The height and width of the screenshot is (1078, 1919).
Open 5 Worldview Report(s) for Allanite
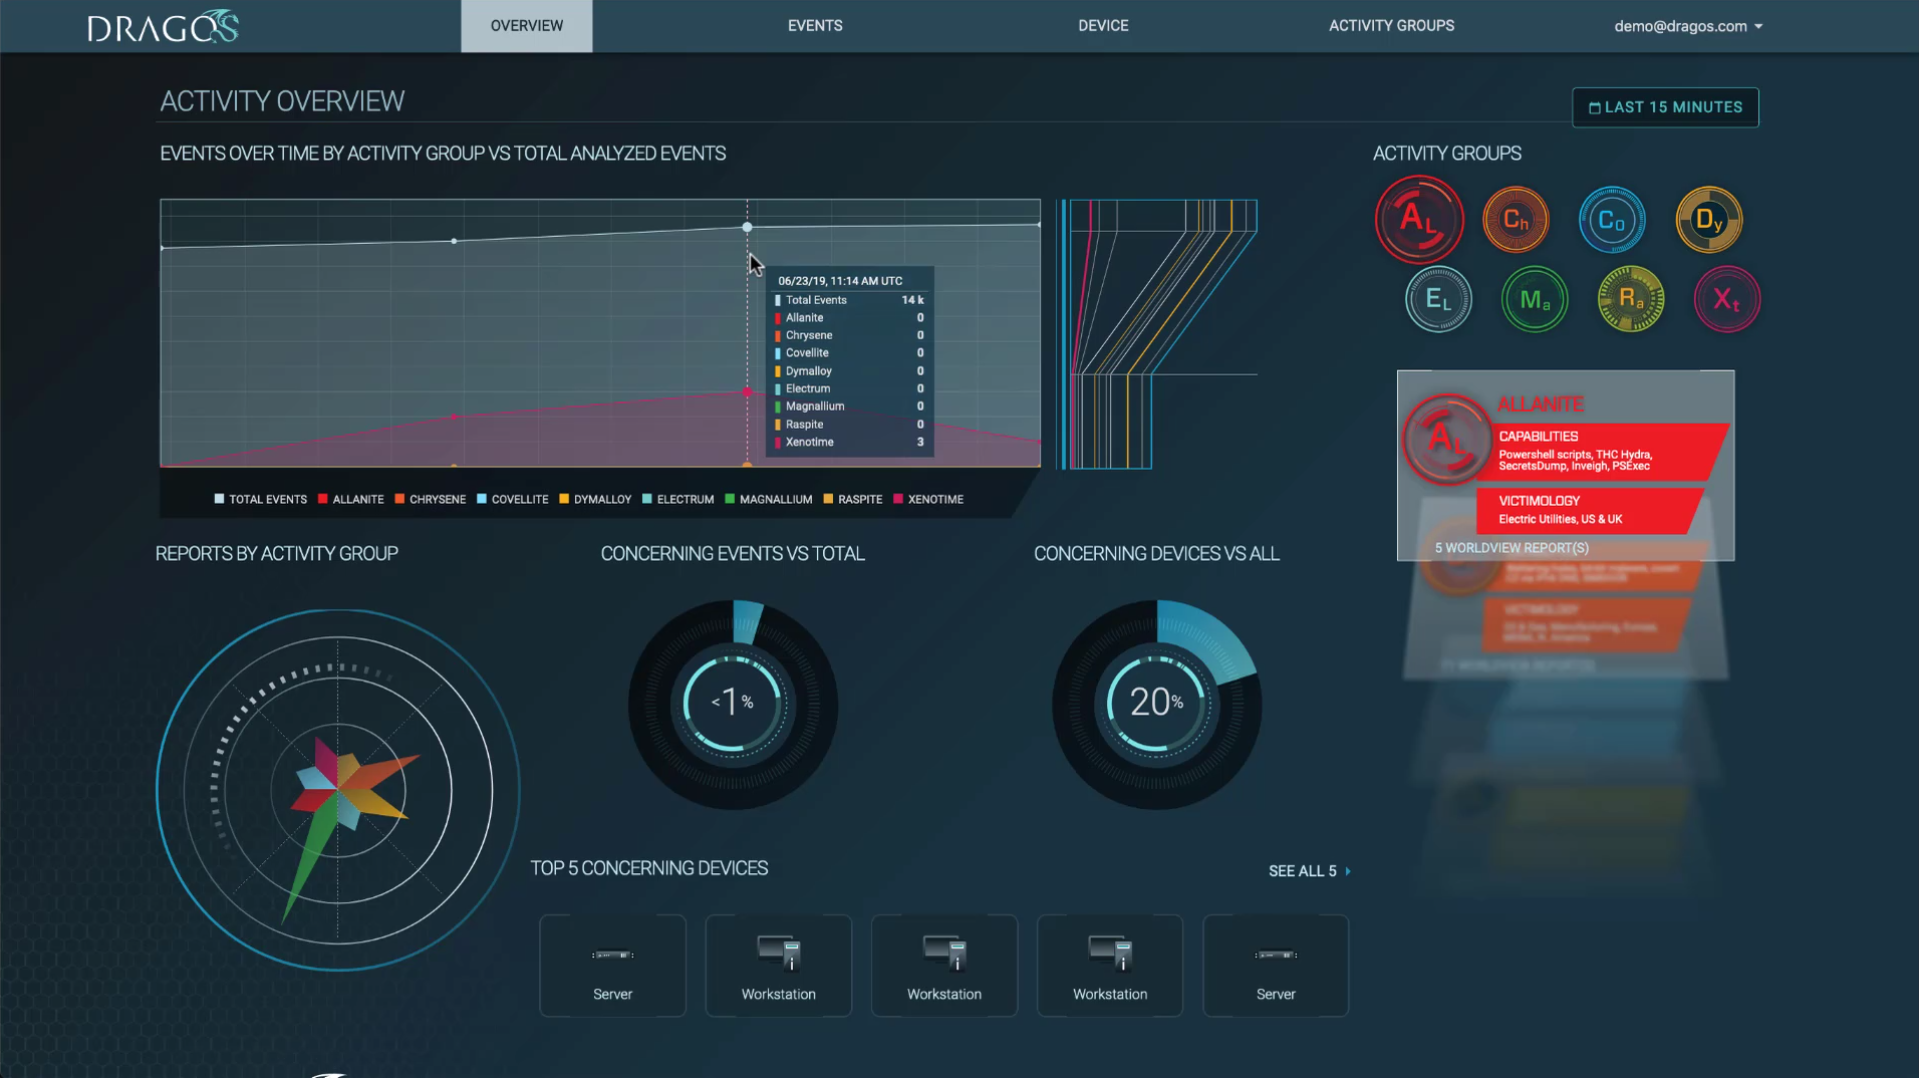pos(1511,548)
